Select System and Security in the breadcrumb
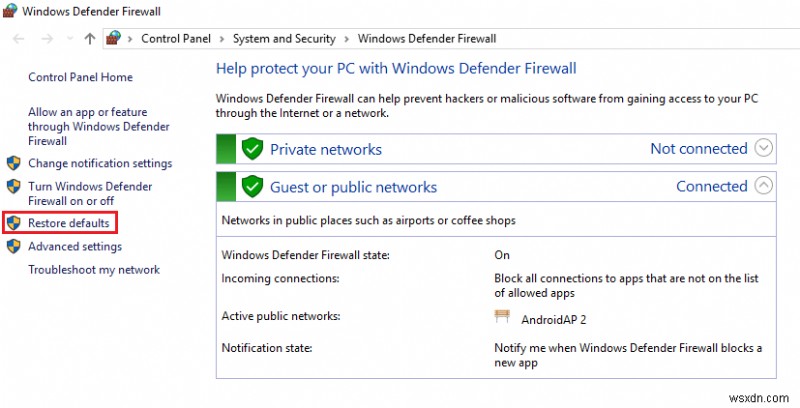 (285, 39)
